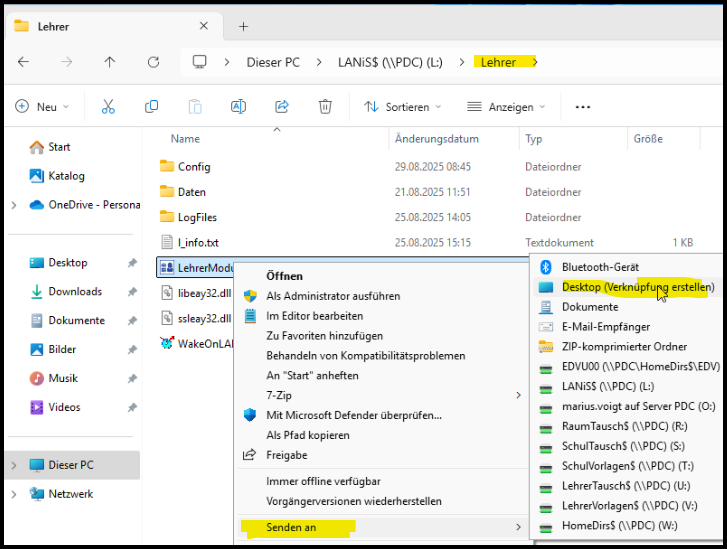Choose Desktop (Verknüpfung erstellen) option
Image resolution: width=727 pixels, height=549 pixels.
(x=637, y=287)
